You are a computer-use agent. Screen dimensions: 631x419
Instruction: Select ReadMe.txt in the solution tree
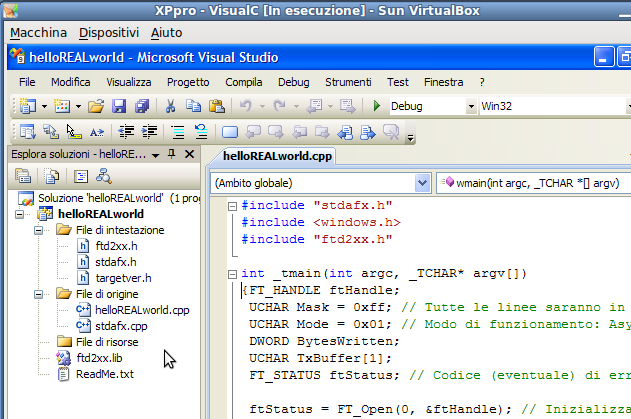pyautogui.click(x=105, y=374)
